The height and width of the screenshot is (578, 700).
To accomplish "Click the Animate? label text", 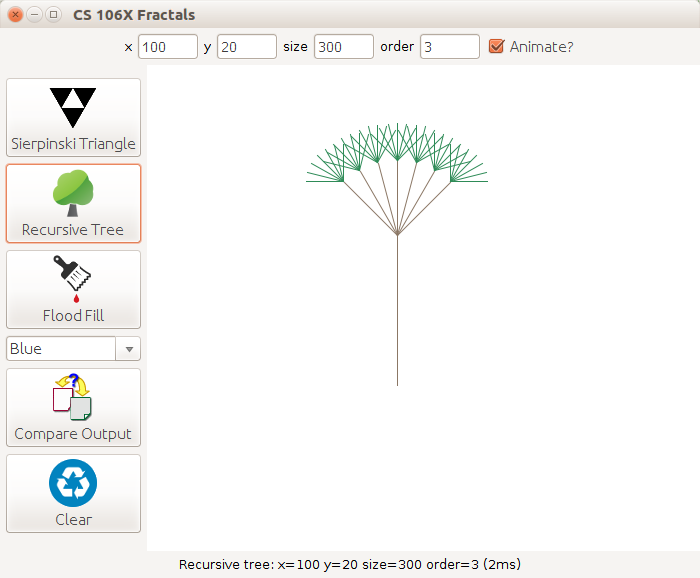I will (541, 46).
